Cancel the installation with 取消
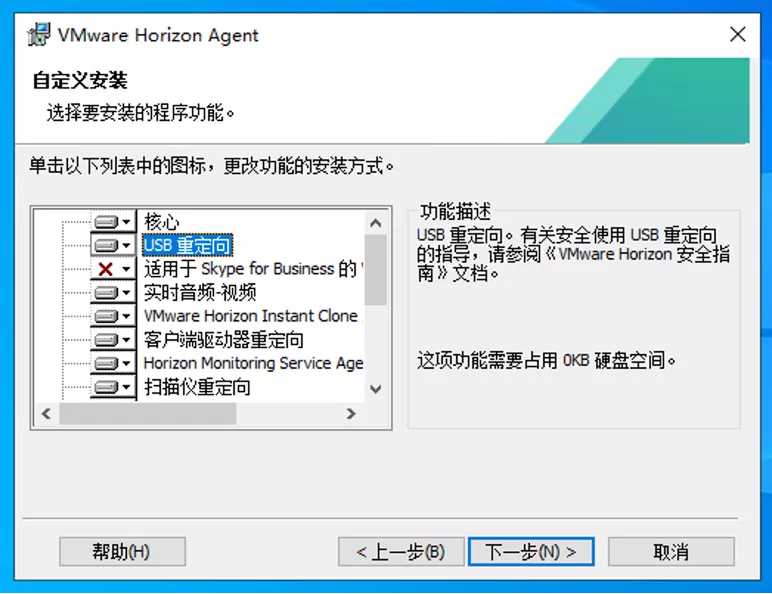Viewport: 772px width, 594px height. (x=671, y=552)
